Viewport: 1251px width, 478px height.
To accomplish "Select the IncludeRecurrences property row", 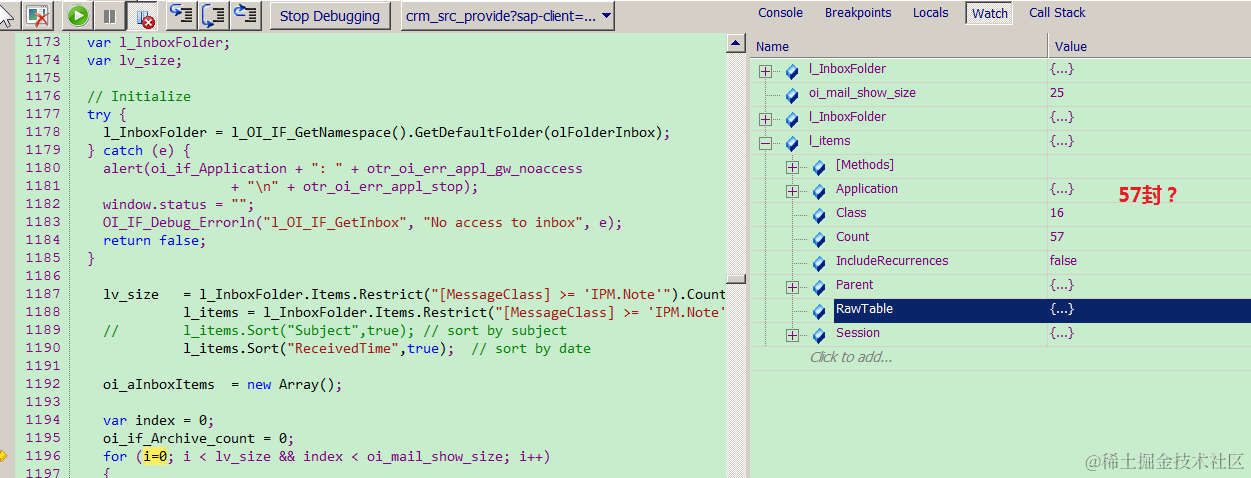I will click(1000, 261).
